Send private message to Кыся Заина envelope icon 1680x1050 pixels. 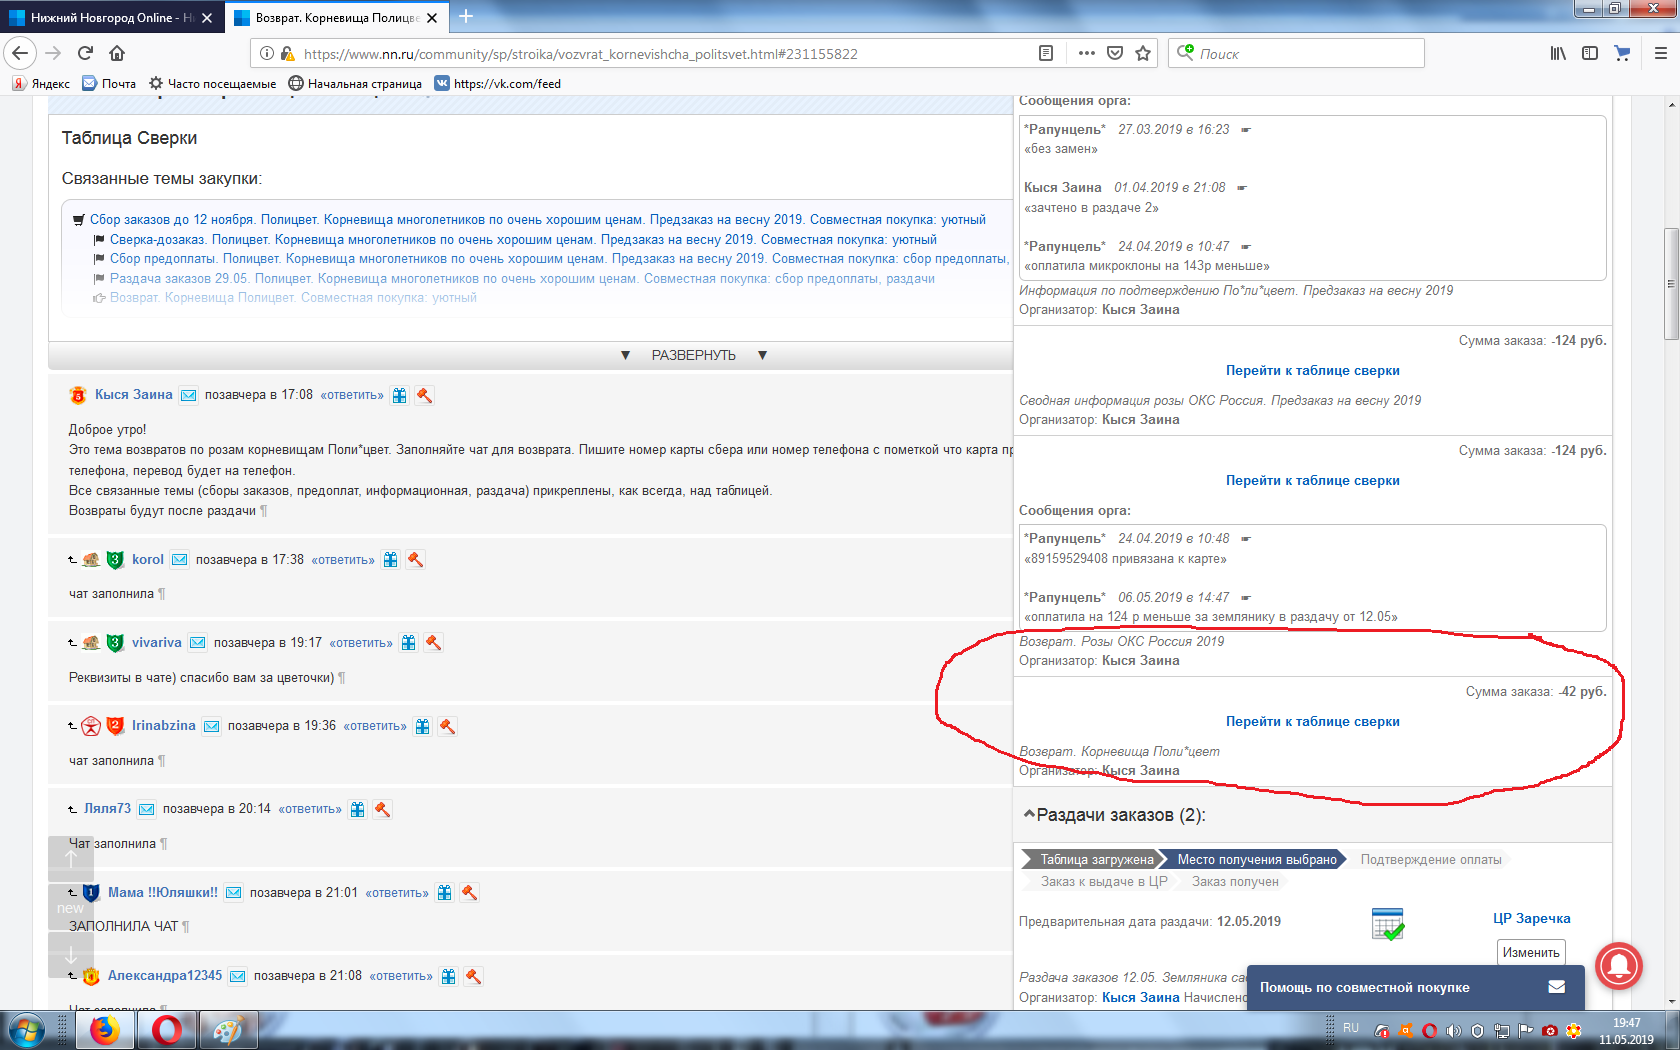[189, 395]
